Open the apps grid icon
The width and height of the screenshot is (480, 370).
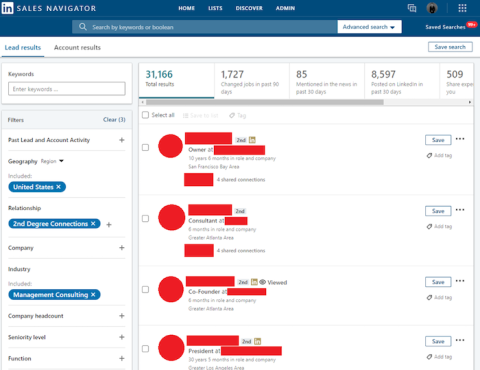(x=462, y=8)
